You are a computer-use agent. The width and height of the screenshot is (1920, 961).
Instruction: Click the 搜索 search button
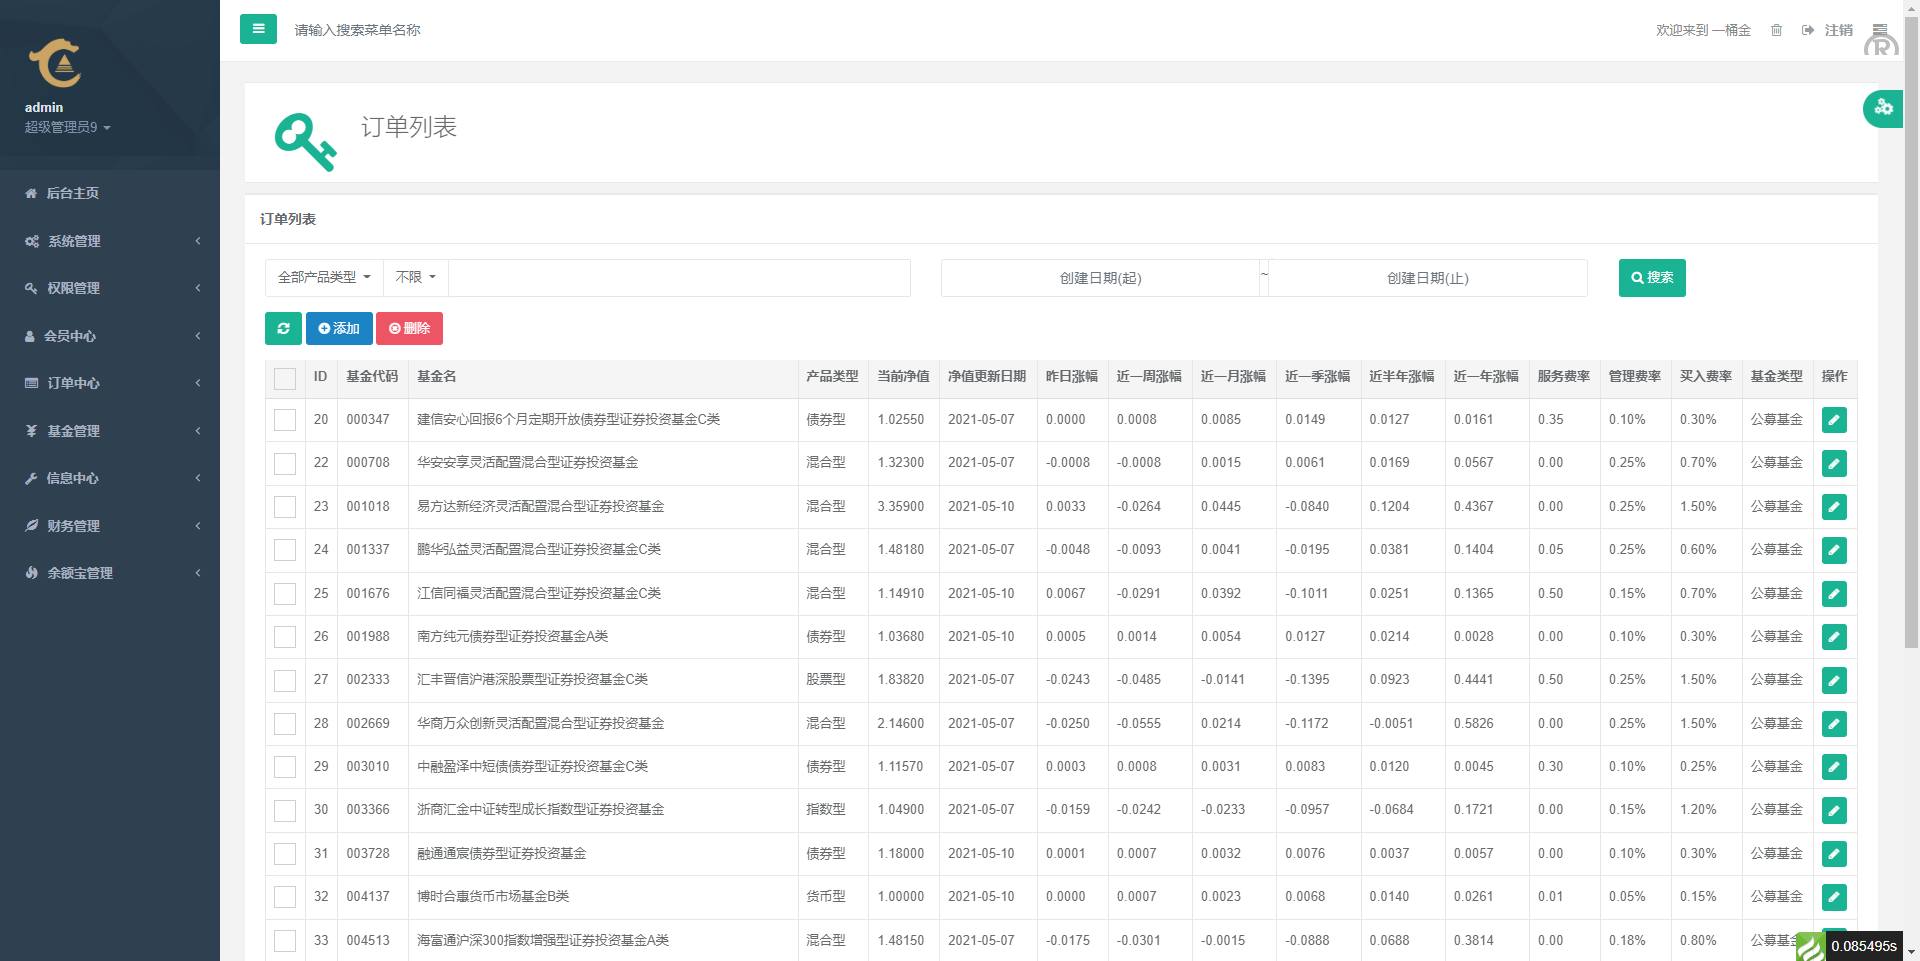pos(1651,278)
